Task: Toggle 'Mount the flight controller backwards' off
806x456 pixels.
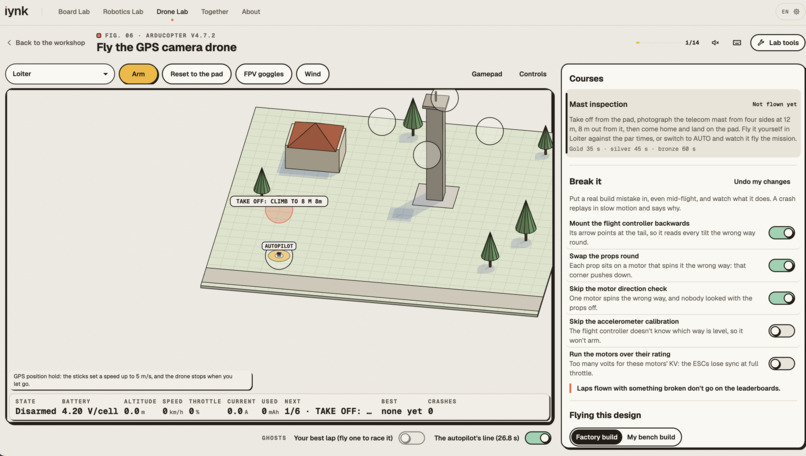Action: click(781, 232)
